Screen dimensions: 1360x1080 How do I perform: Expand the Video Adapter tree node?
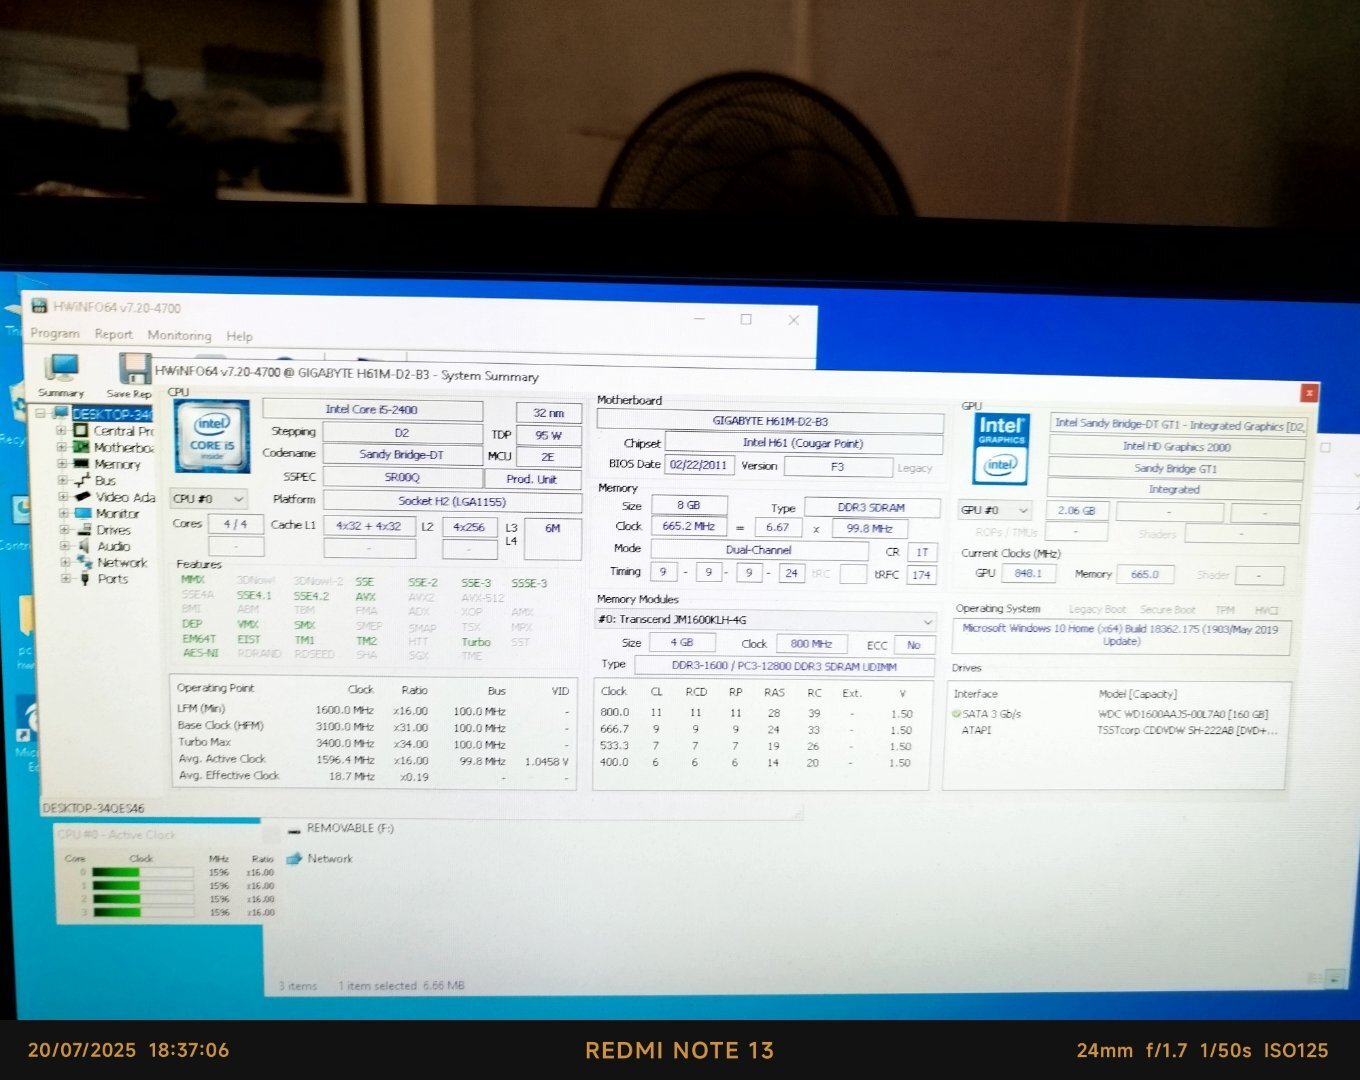[x=62, y=497]
